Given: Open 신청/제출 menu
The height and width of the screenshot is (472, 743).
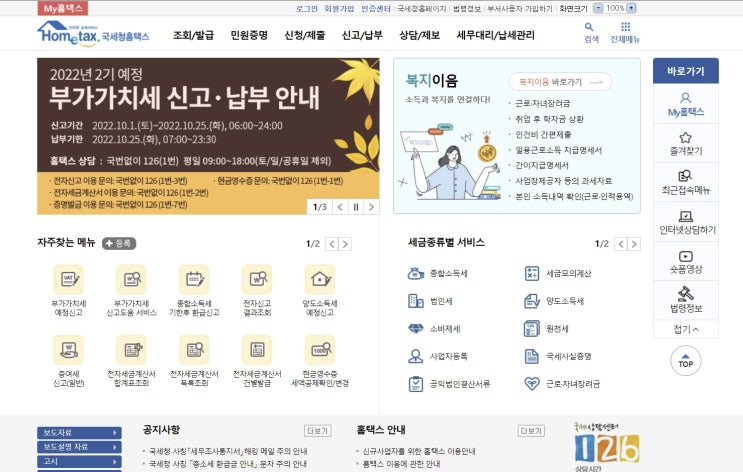Looking at the screenshot, I should click(305, 35).
